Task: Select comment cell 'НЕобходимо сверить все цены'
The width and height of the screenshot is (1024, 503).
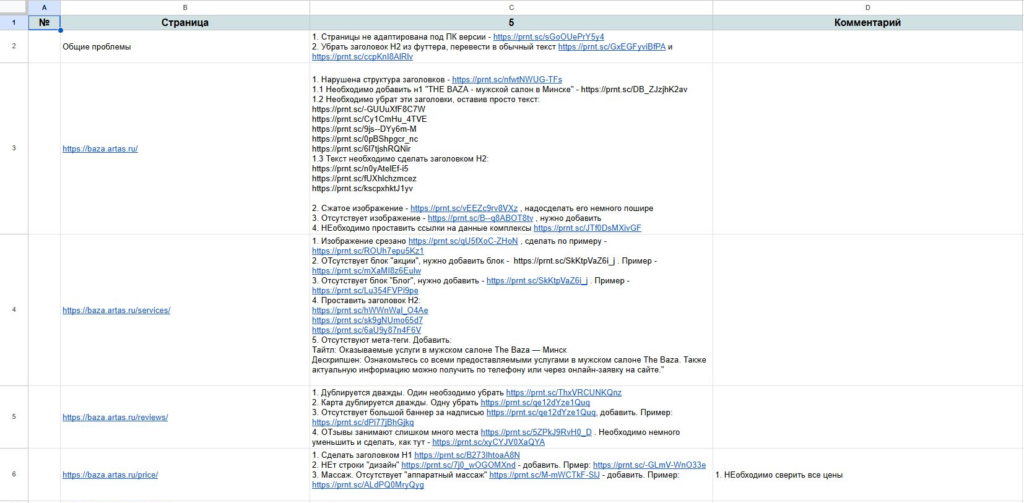Action: tap(868, 475)
